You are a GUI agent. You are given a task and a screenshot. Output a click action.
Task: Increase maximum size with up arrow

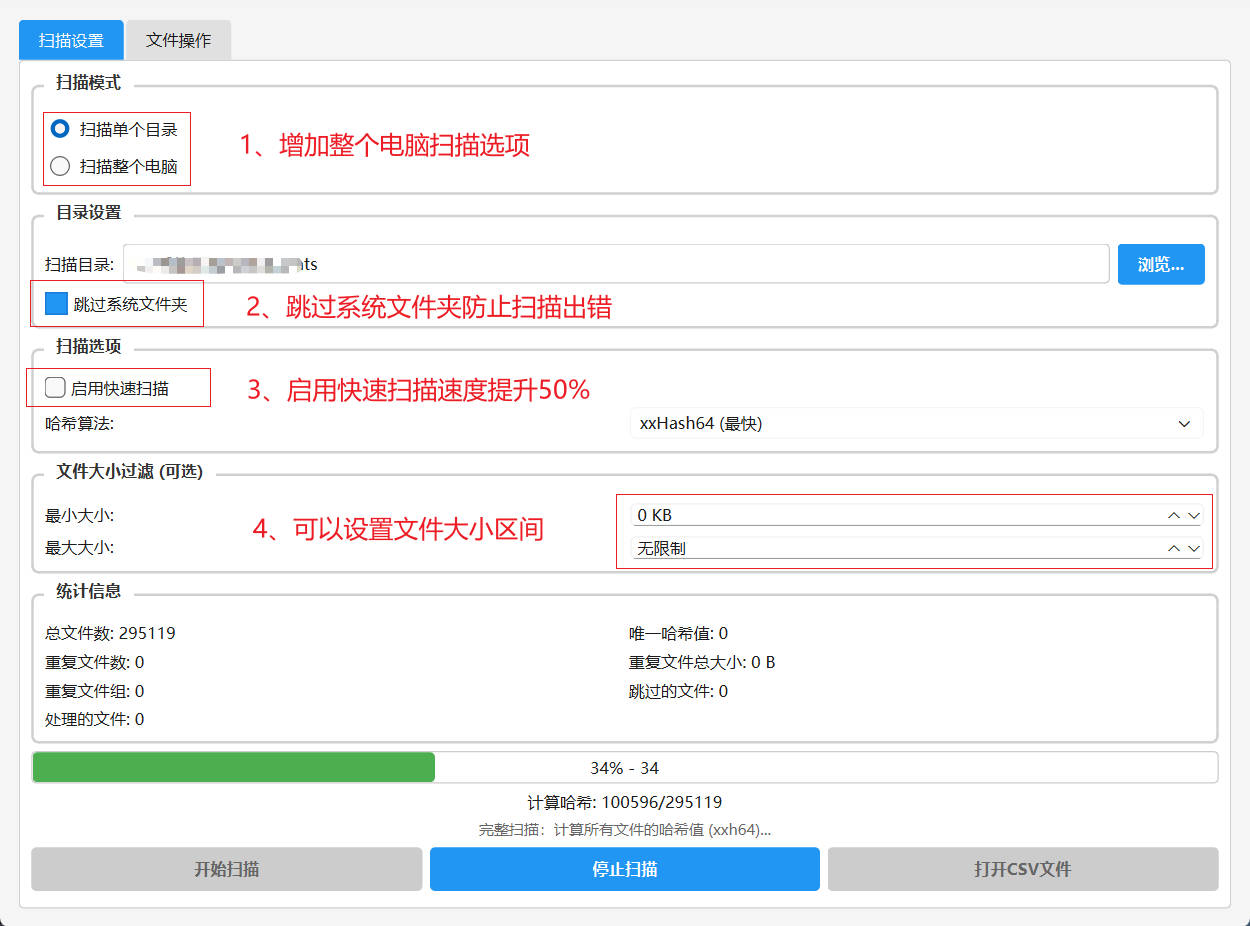click(1174, 549)
